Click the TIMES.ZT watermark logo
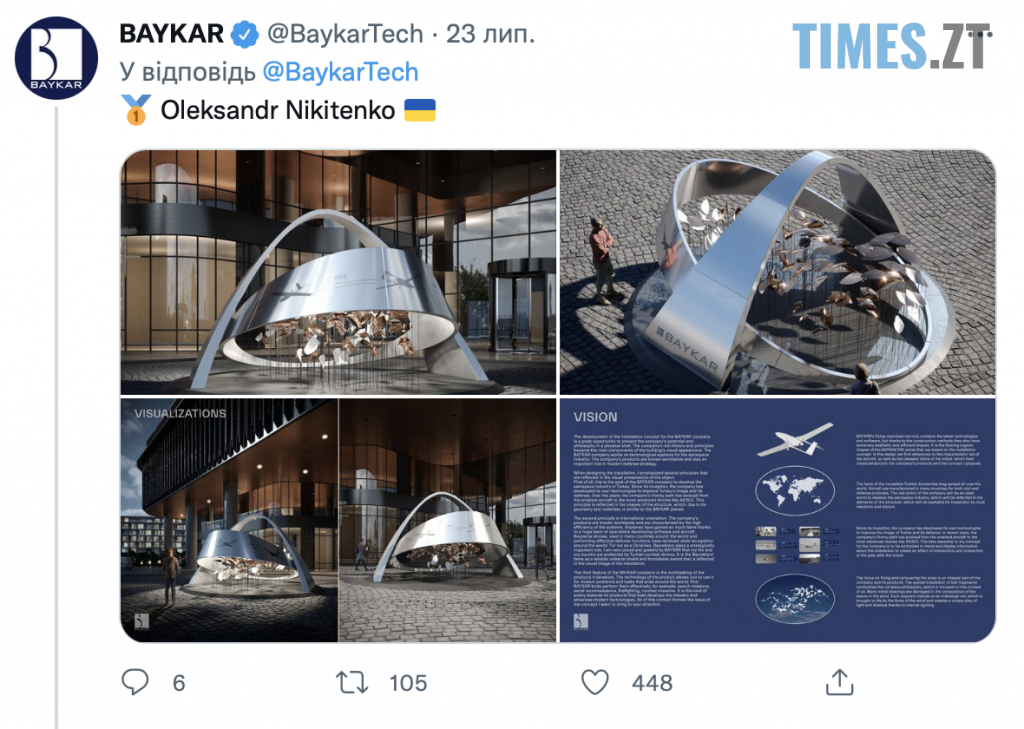The image size is (1024, 729). tap(891, 46)
